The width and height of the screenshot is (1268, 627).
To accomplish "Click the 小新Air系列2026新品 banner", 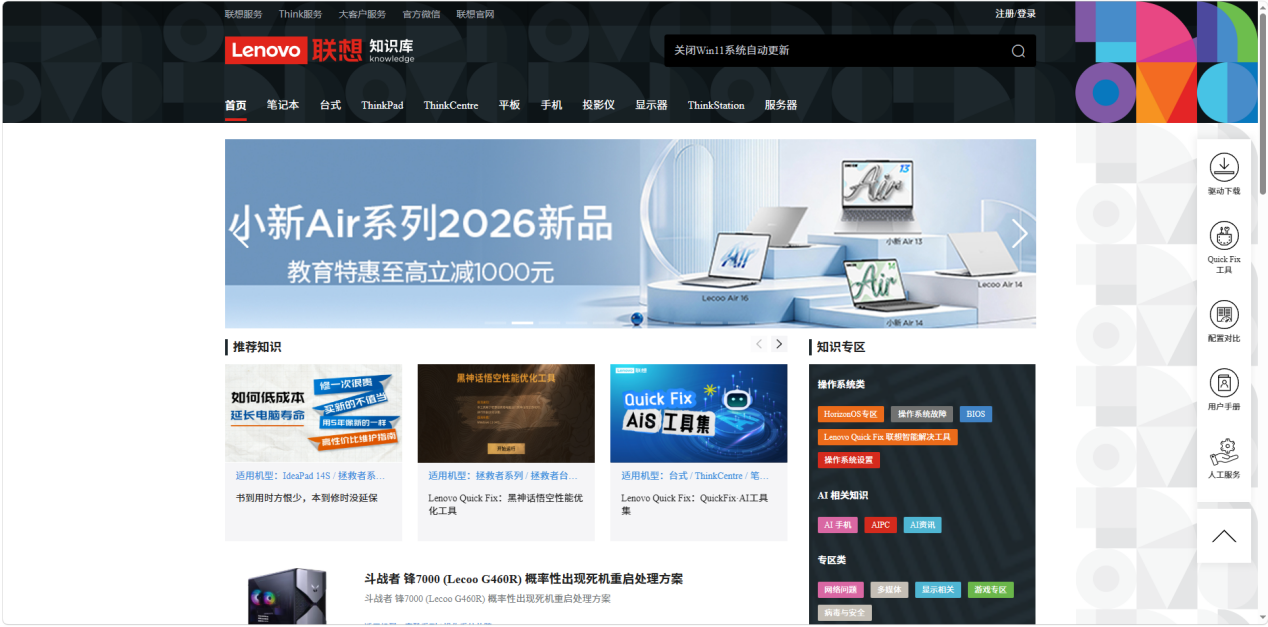I will tap(630, 233).
